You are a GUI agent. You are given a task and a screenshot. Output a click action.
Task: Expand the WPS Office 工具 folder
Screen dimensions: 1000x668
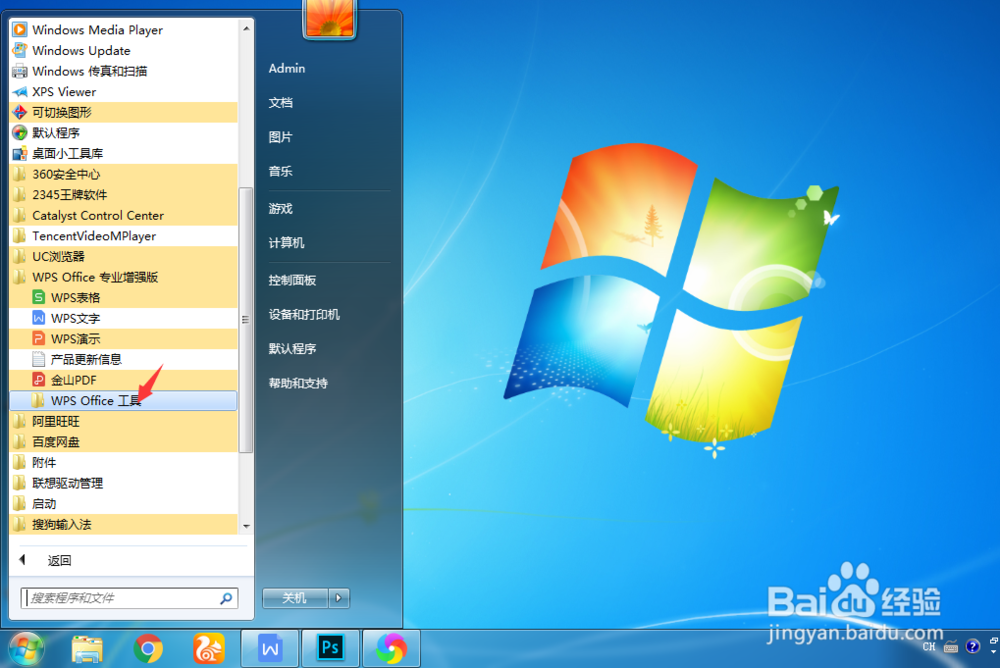coord(124,401)
